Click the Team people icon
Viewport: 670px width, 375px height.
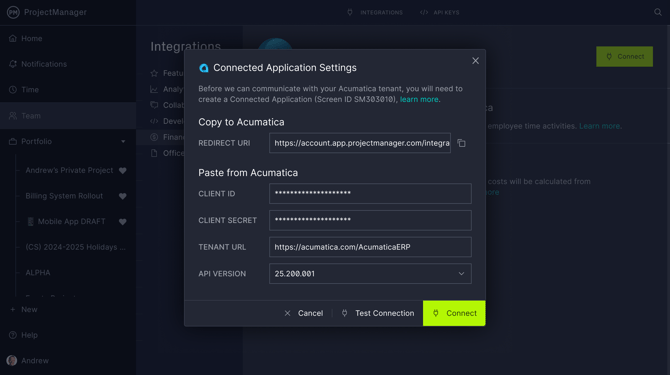[x=13, y=116]
